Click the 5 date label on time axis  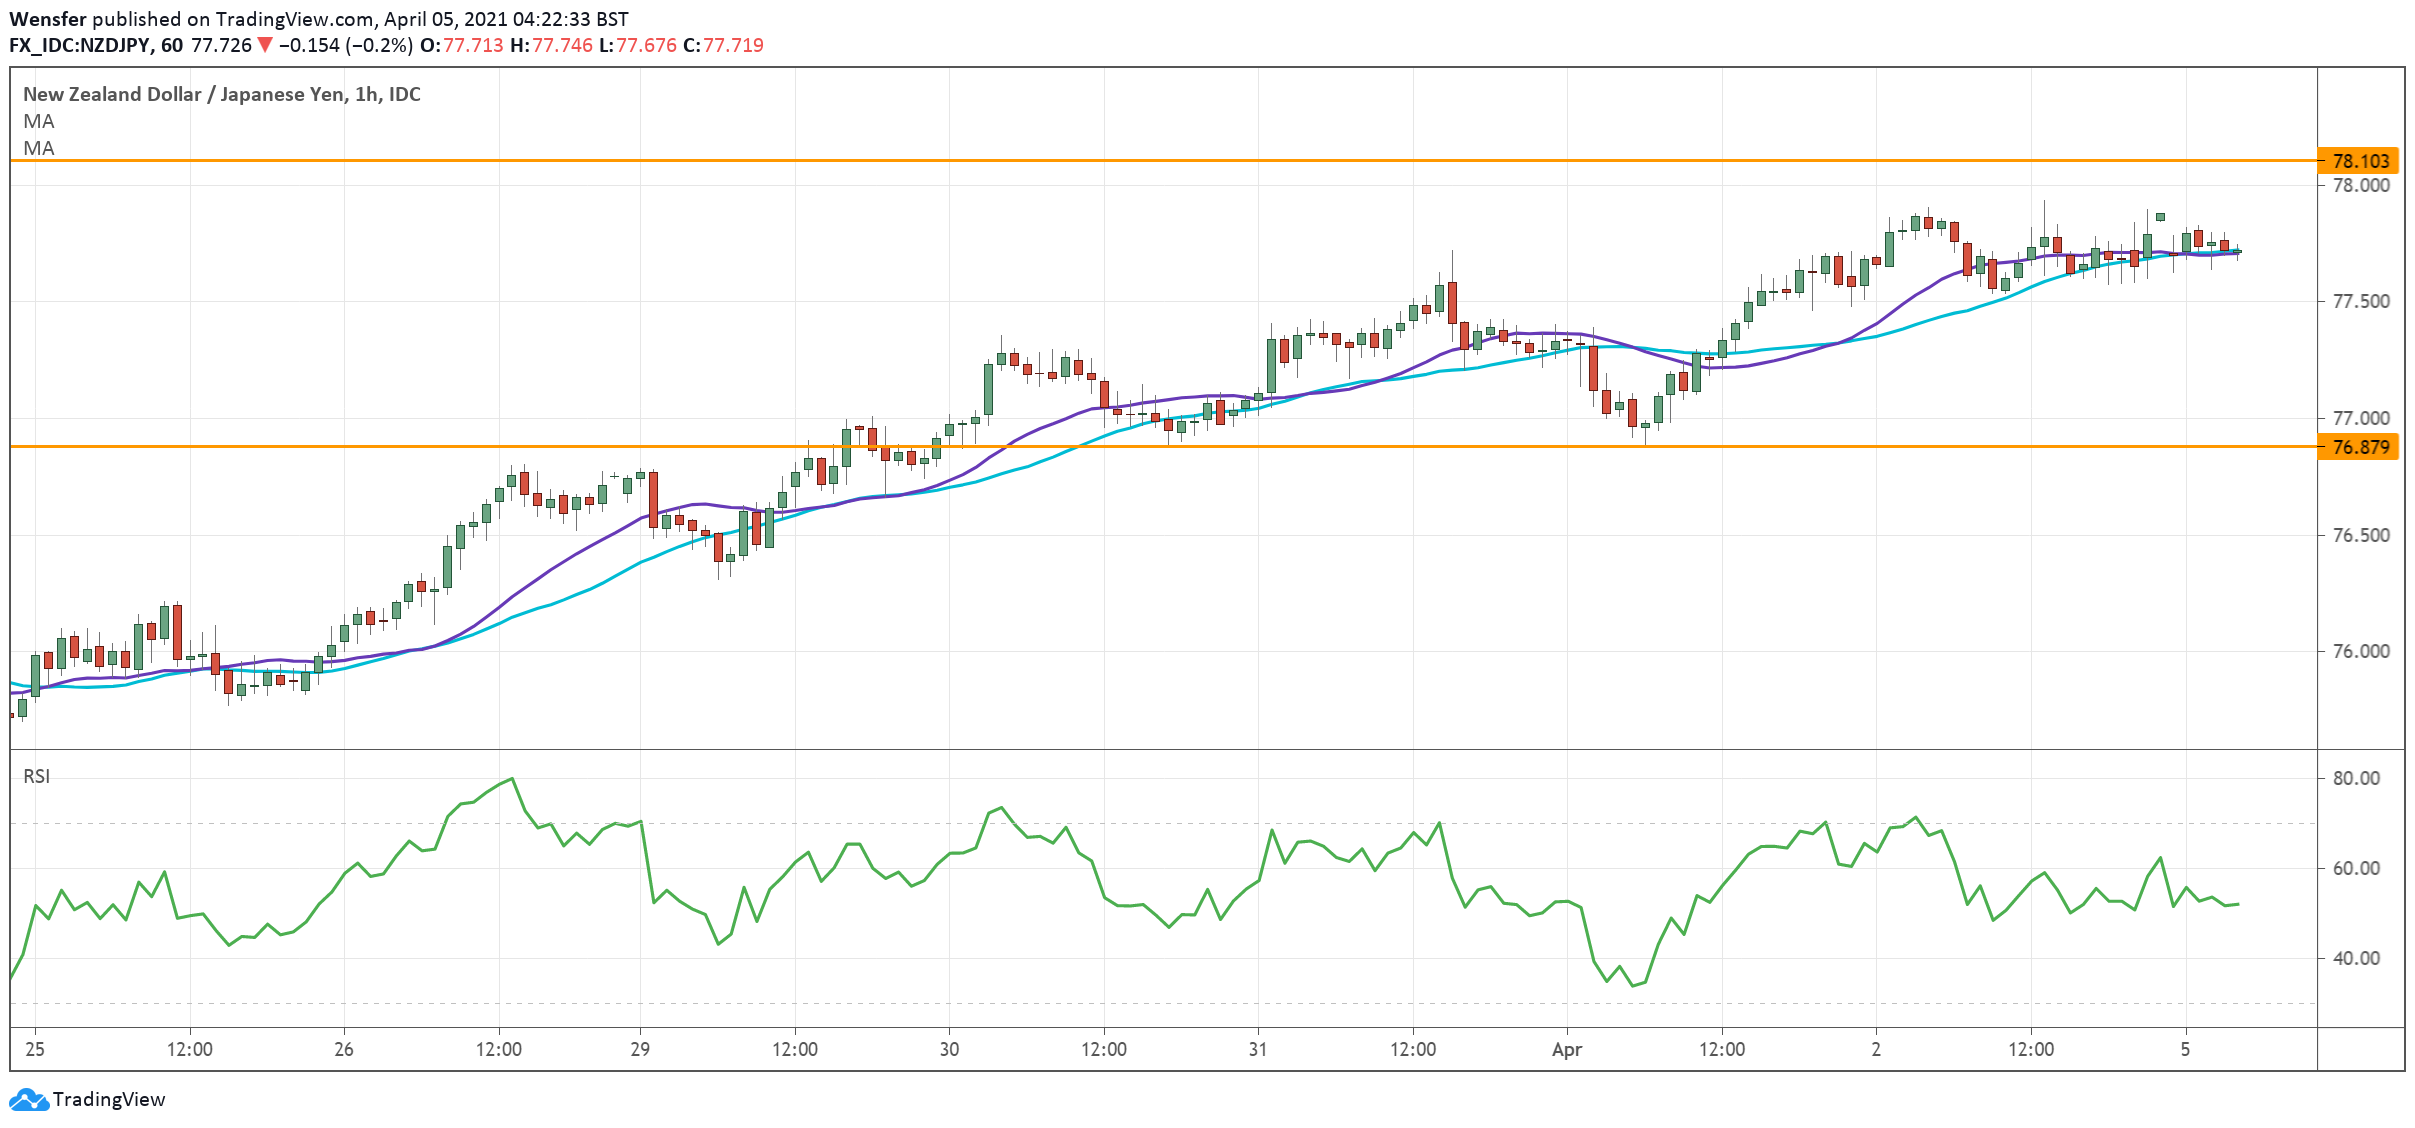pos(2185,1049)
